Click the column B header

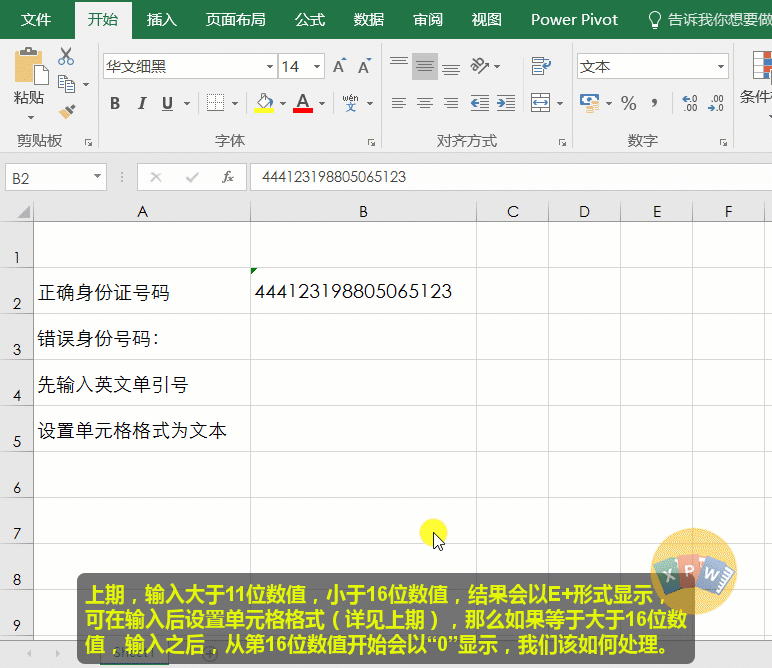(x=363, y=212)
